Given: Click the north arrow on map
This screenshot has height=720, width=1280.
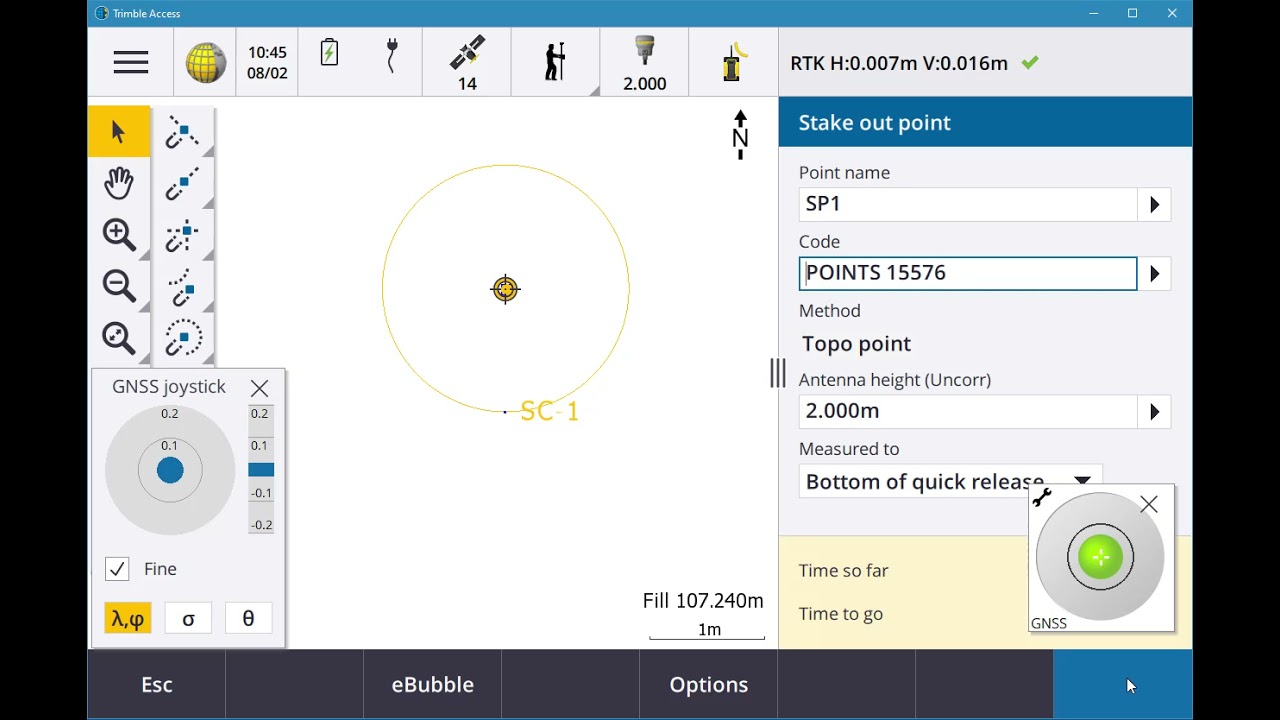Looking at the screenshot, I should 740,135.
